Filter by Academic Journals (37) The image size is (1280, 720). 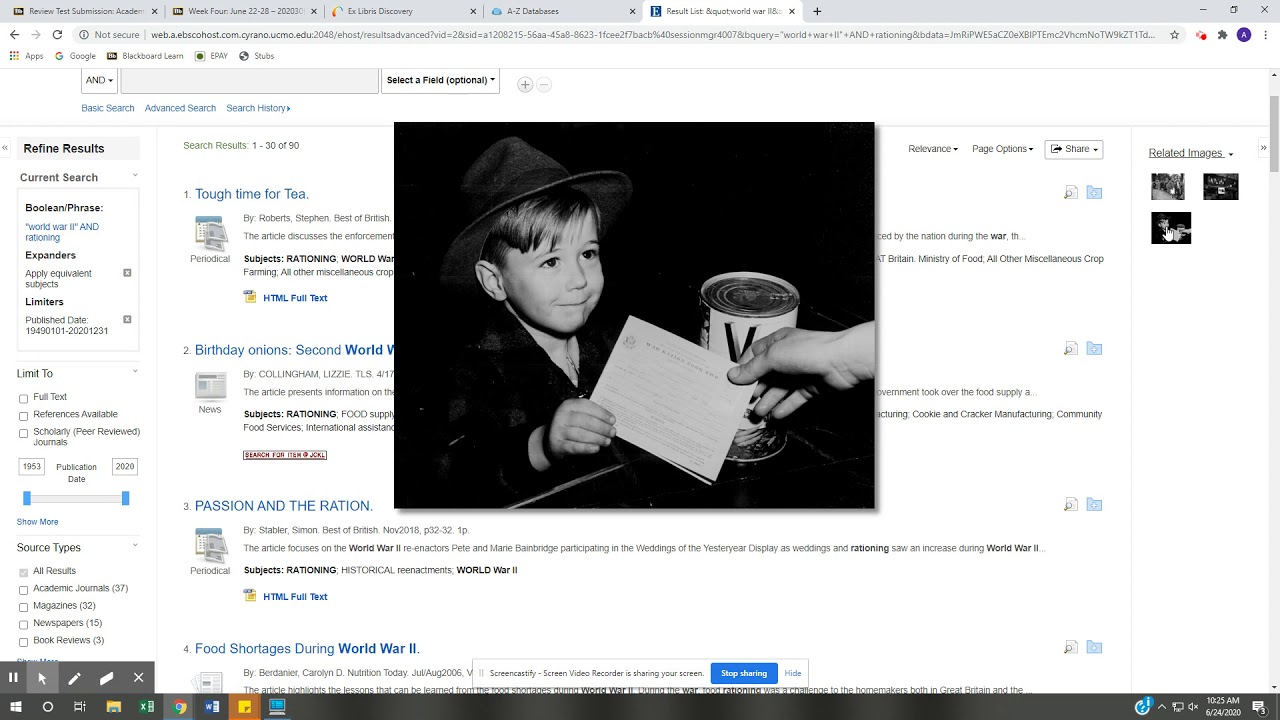pos(23,589)
